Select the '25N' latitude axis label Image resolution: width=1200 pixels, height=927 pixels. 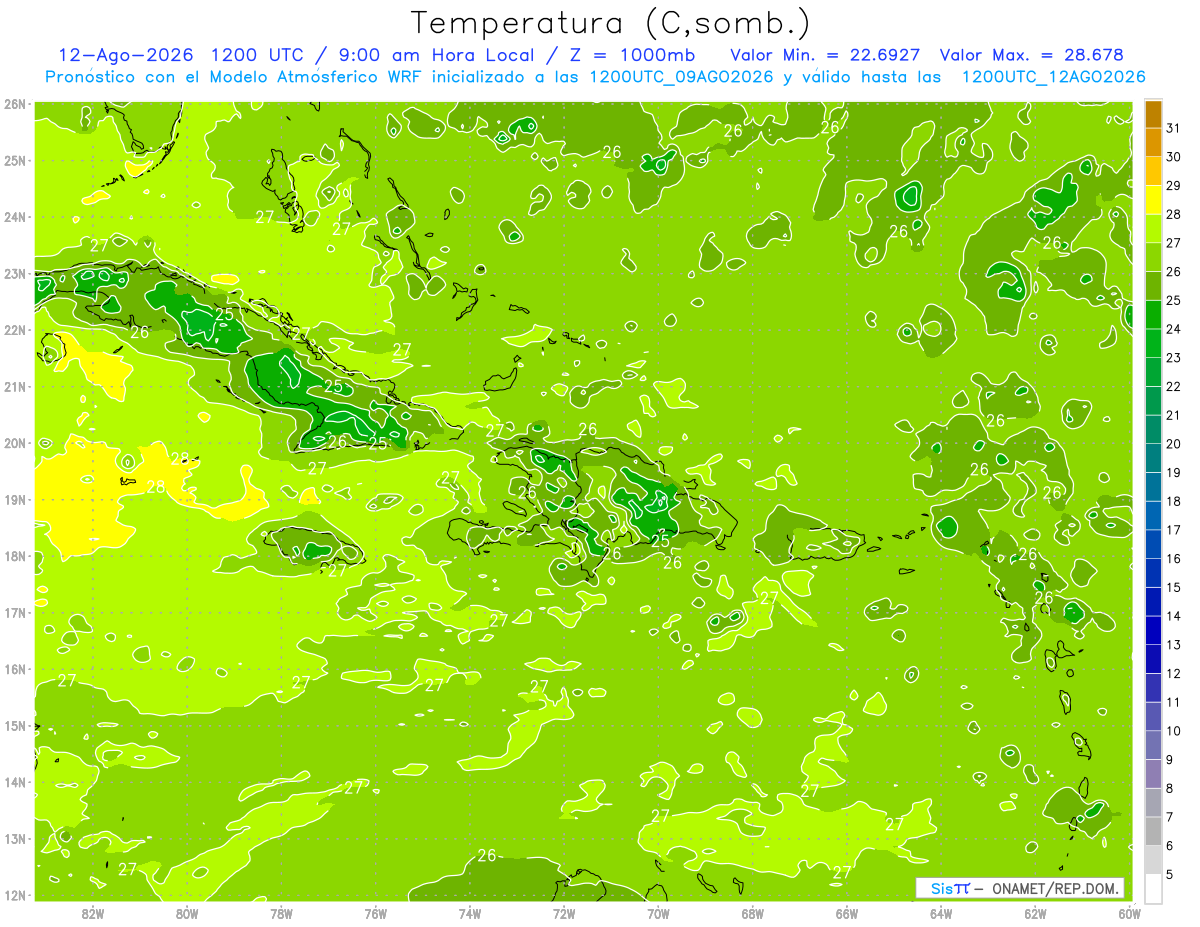pyautogui.click(x=14, y=160)
